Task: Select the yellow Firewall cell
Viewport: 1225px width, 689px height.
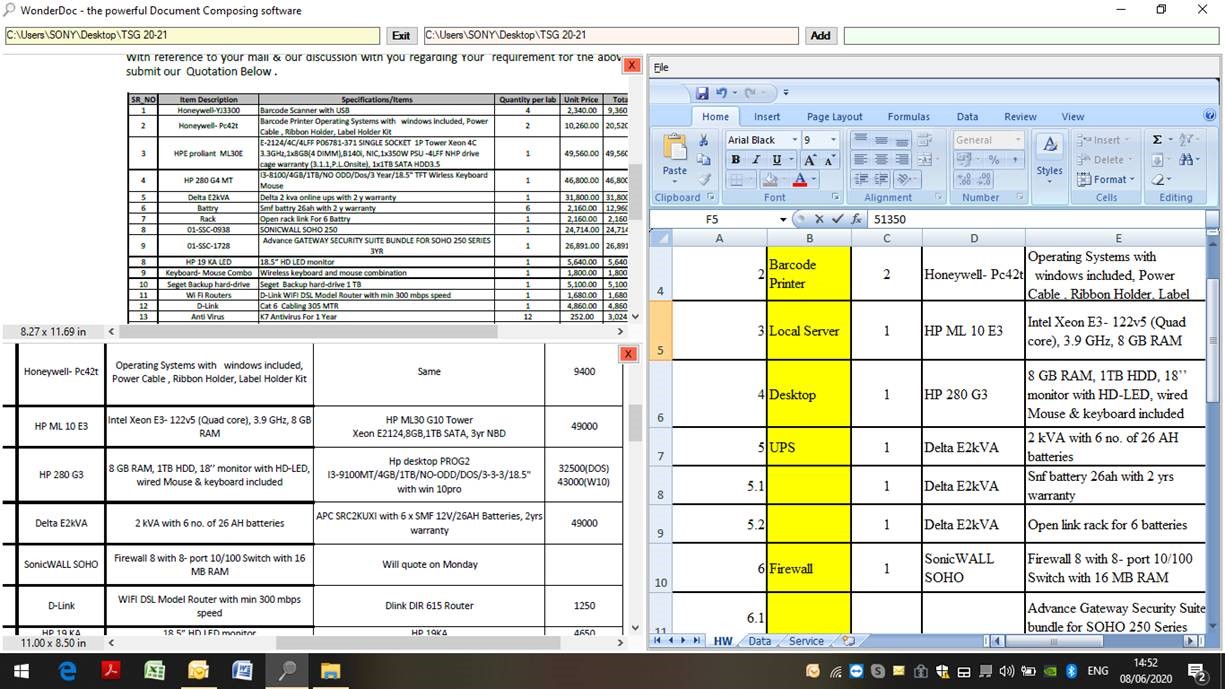Action: point(809,569)
